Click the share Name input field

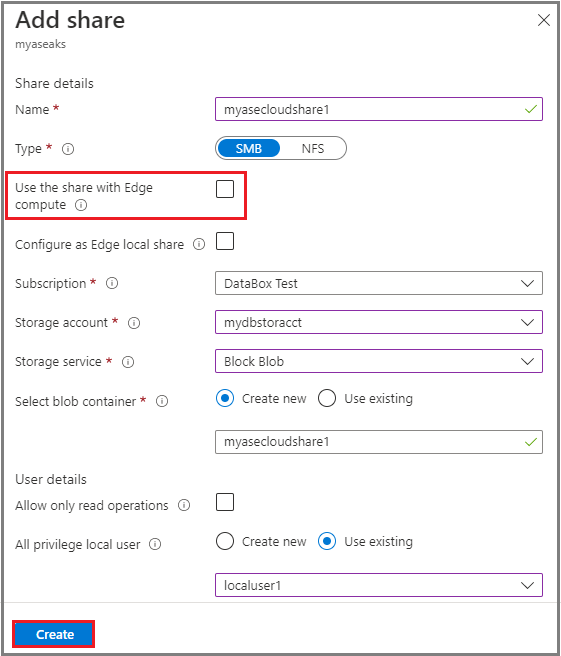tap(379, 109)
